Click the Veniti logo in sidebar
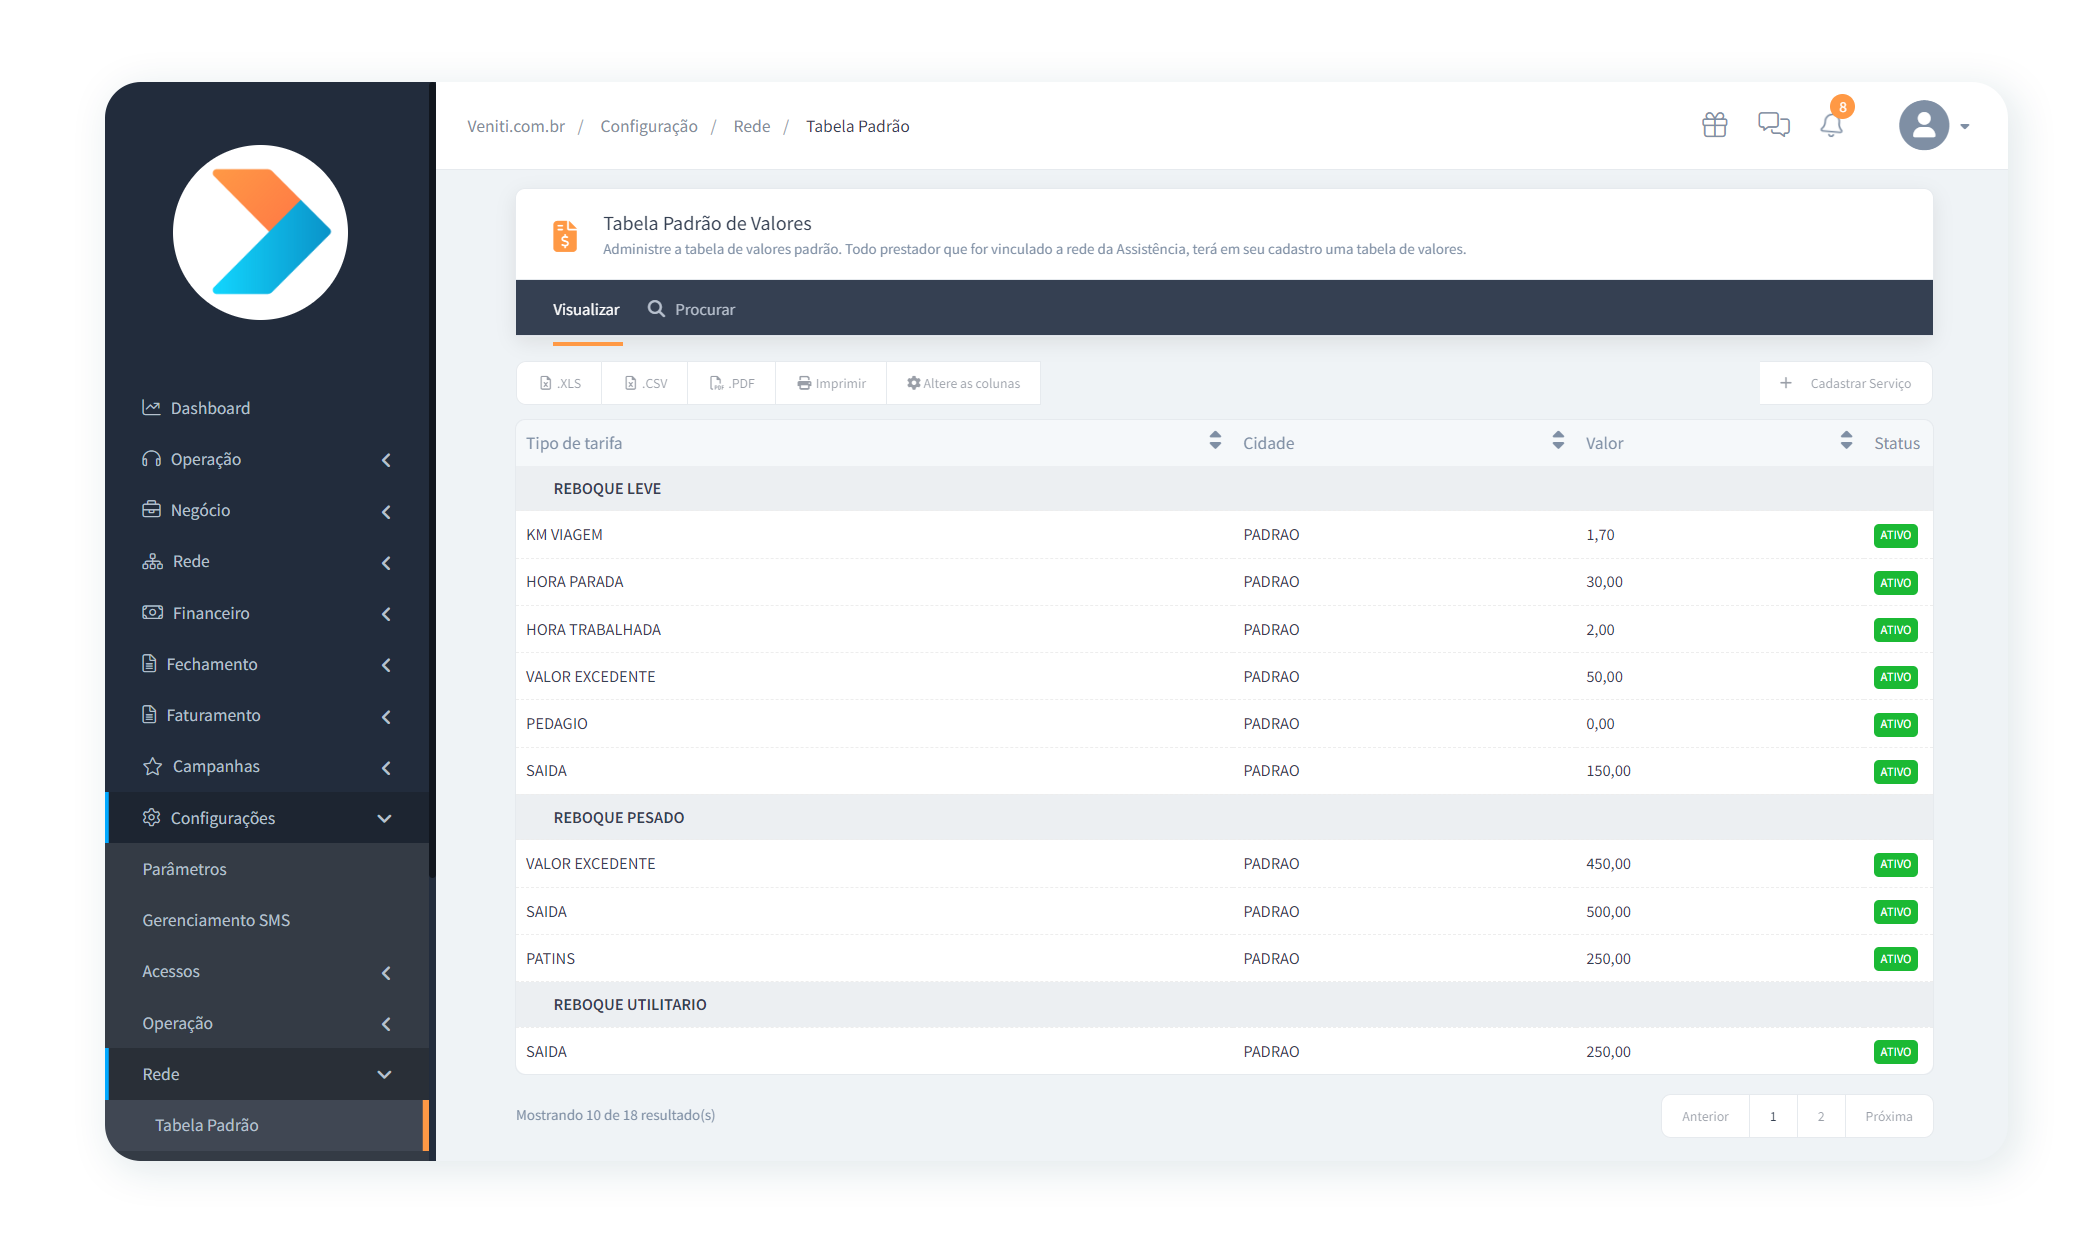Viewport: 2095px width, 1243px height. (x=260, y=232)
